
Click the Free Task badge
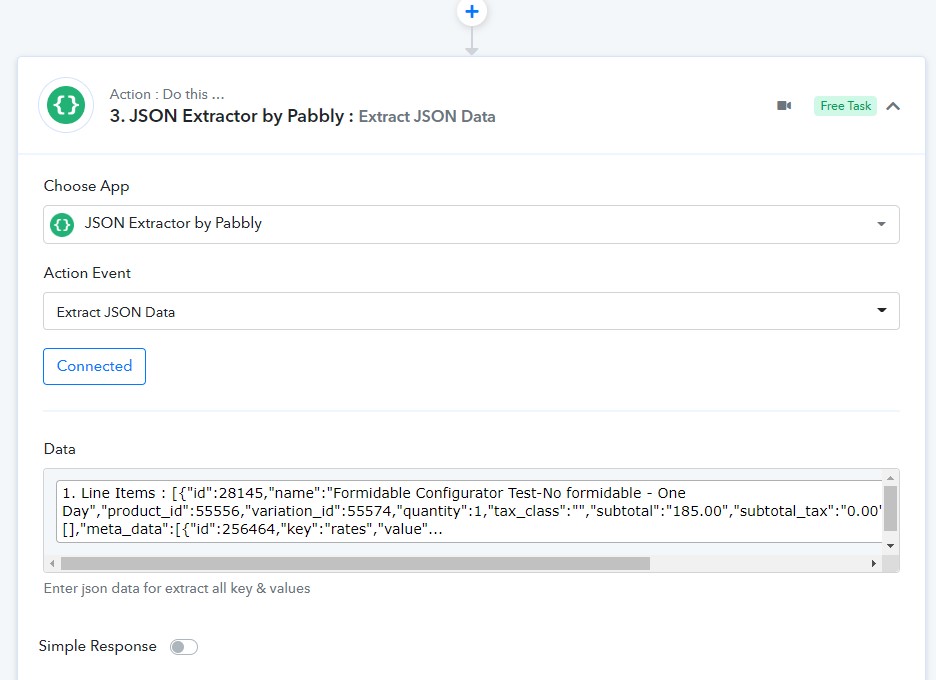tap(845, 106)
